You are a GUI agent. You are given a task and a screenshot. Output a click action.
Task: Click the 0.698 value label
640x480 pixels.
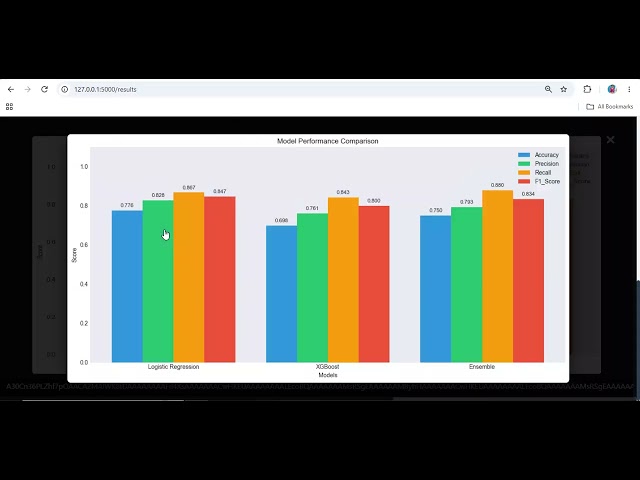click(281, 220)
